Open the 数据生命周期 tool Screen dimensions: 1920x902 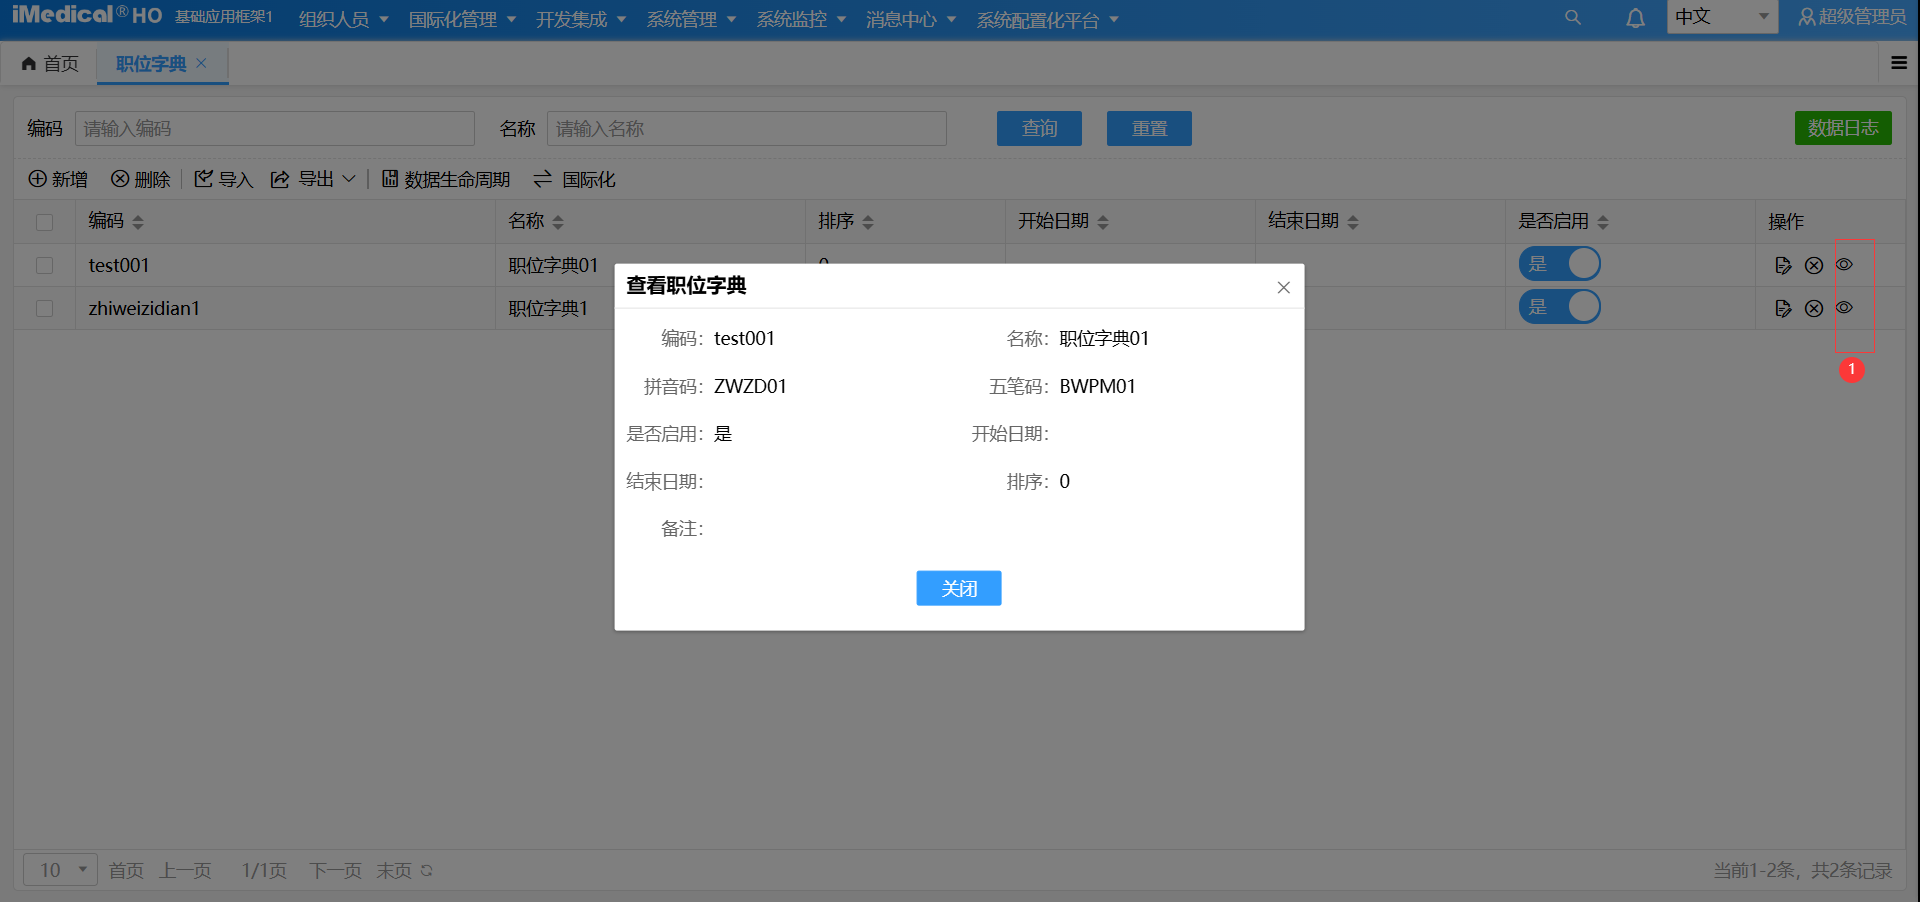[x=391, y=179]
